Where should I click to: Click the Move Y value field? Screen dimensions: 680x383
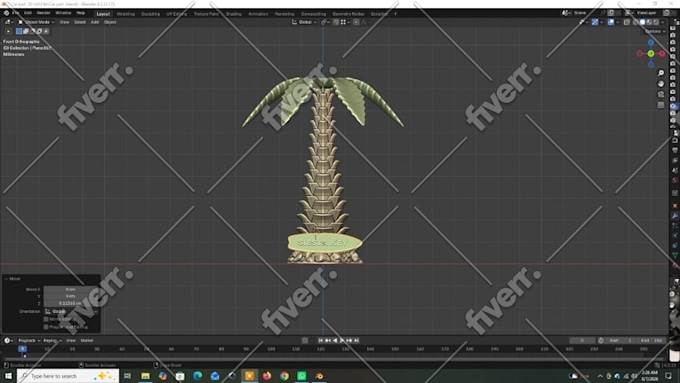[71, 296]
